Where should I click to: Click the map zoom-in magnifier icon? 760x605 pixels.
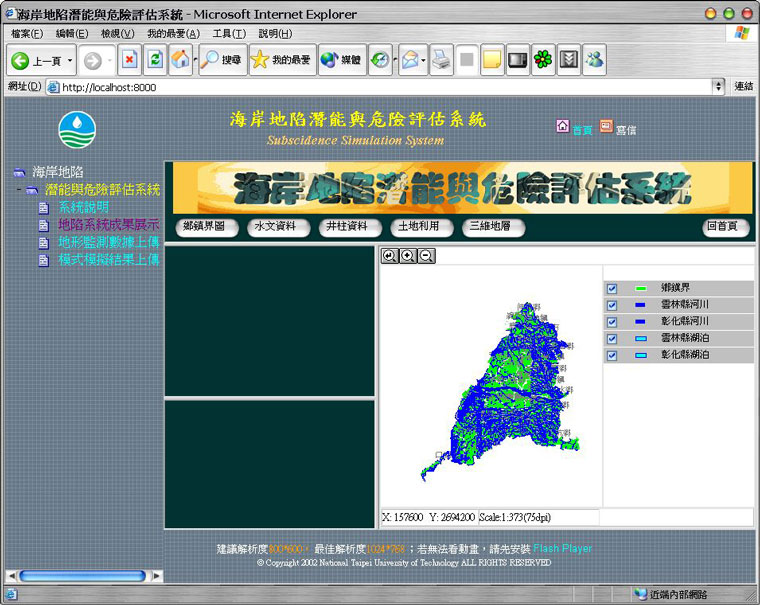pos(408,256)
